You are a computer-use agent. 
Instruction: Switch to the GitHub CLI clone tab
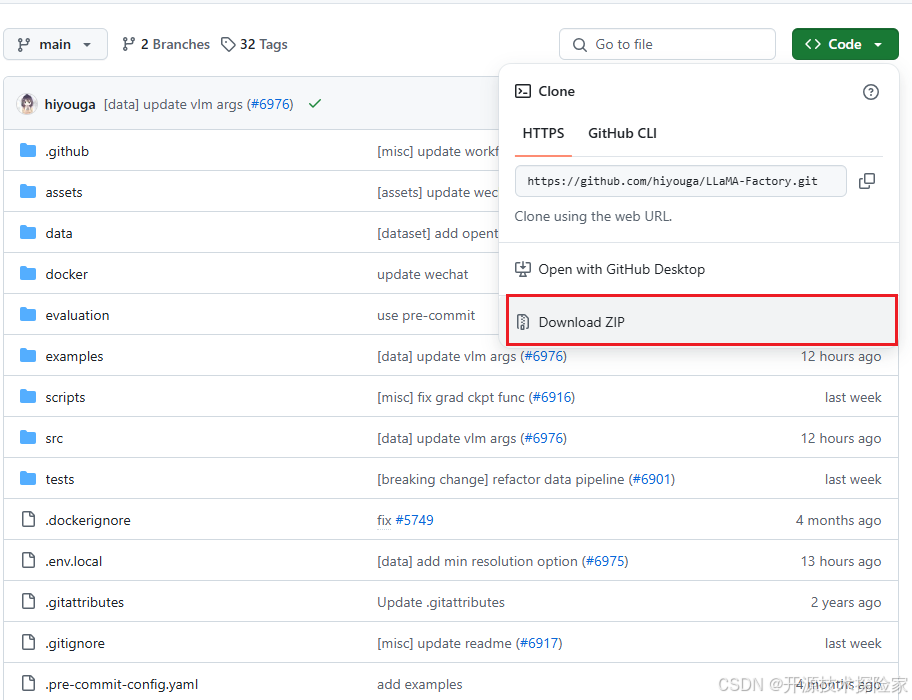(622, 133)
